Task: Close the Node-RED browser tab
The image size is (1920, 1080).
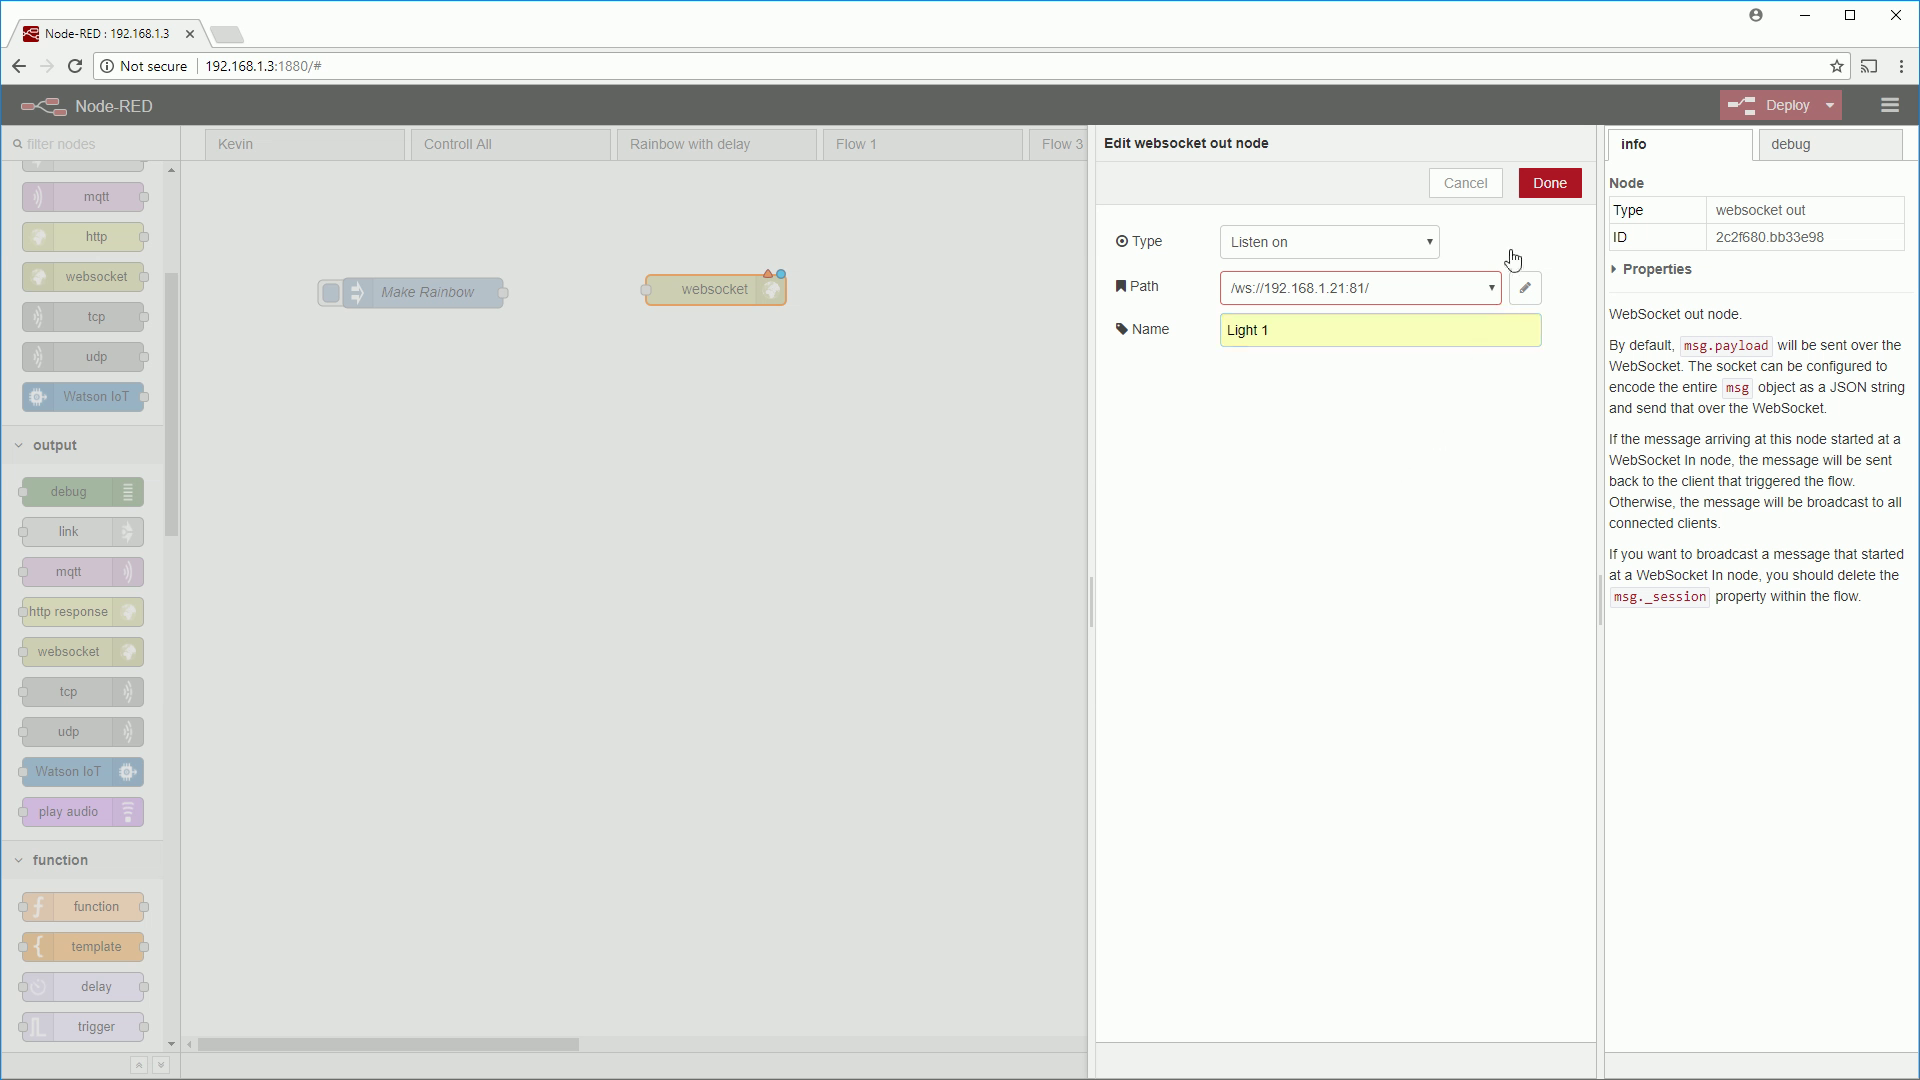Action: [x=190, y=34]
